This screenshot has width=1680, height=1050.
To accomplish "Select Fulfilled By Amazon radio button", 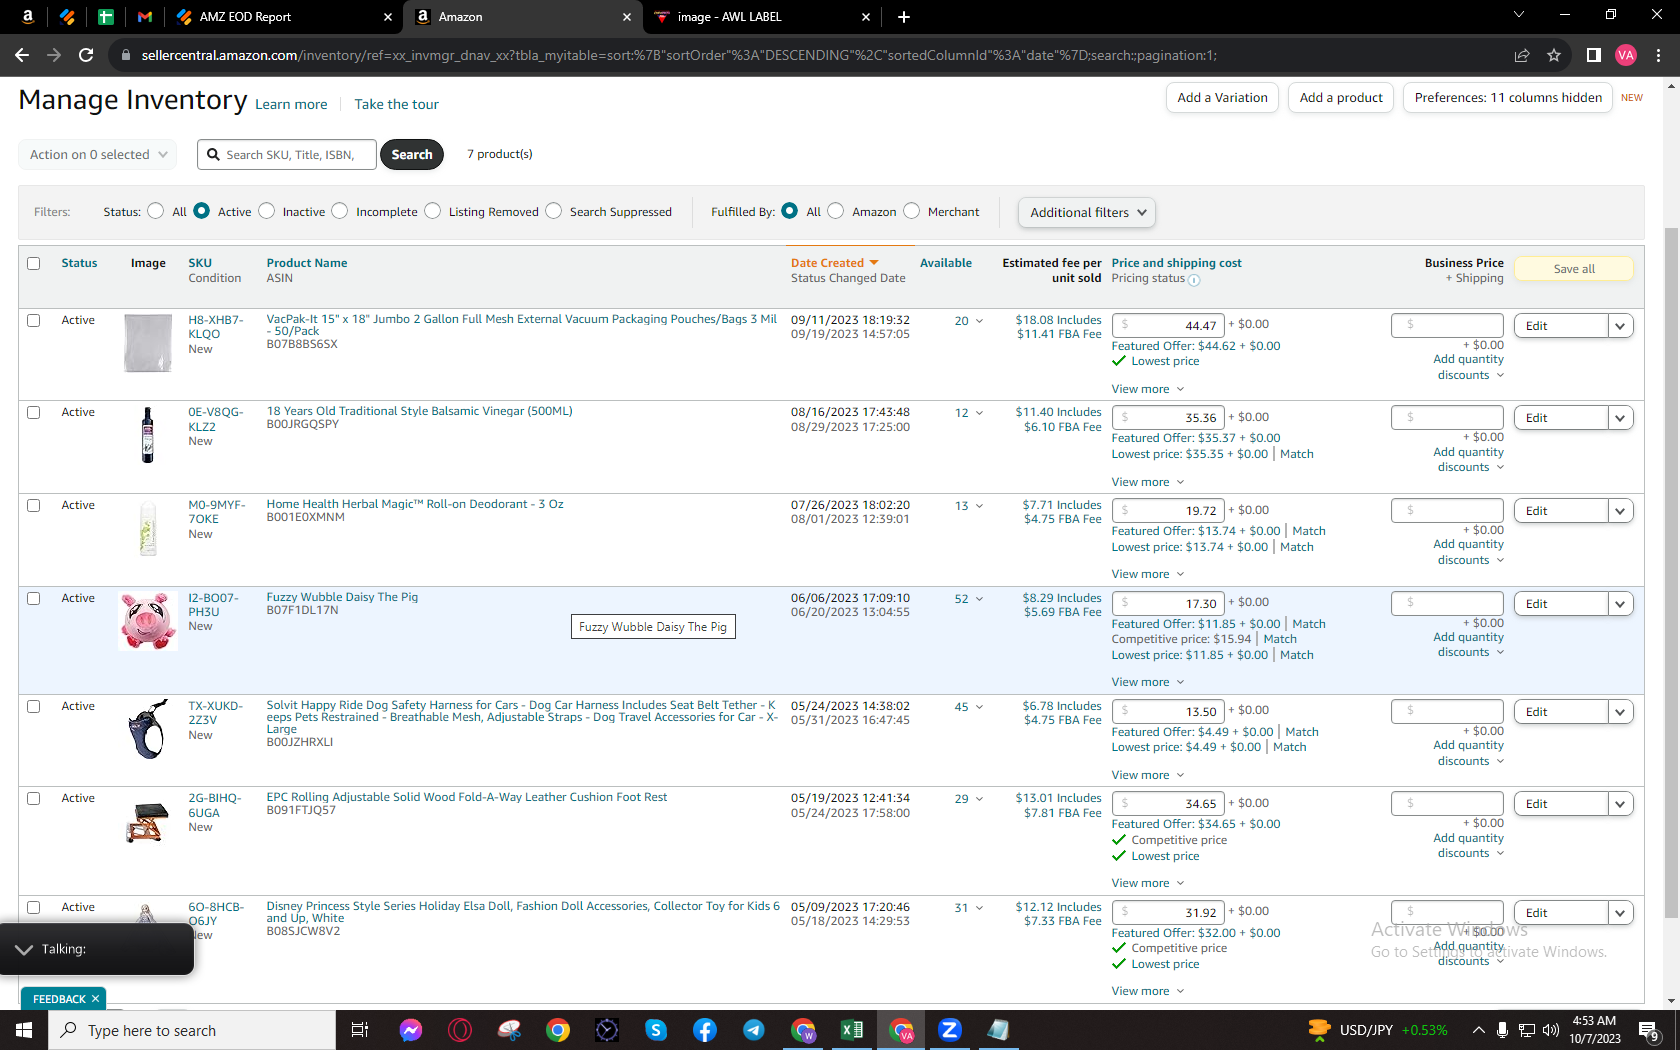I will click(836, 211).
